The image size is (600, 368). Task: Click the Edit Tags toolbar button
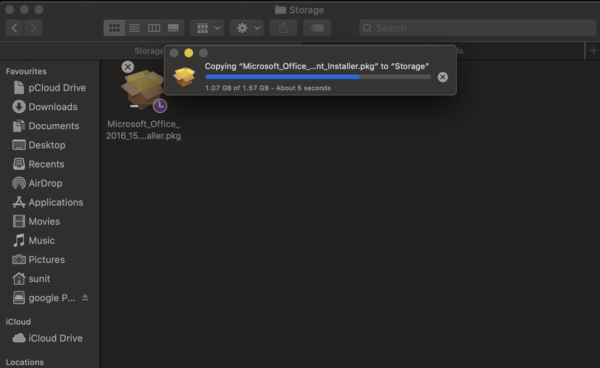coord(317,28)
